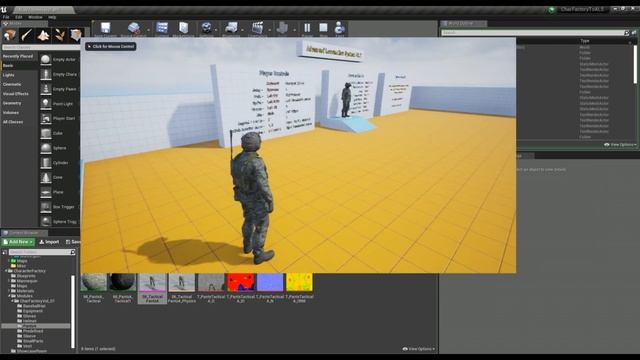Screen dimensions: 640x360
Task: Select the Foliage mode icon
Action: (x=60, y=35)
